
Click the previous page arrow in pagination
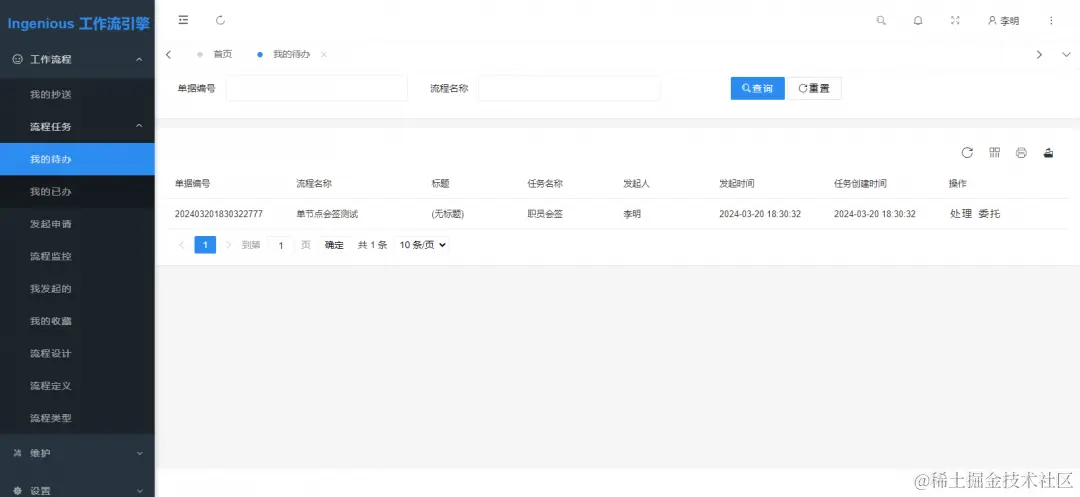pyautogui.click(x=182, y=244)
